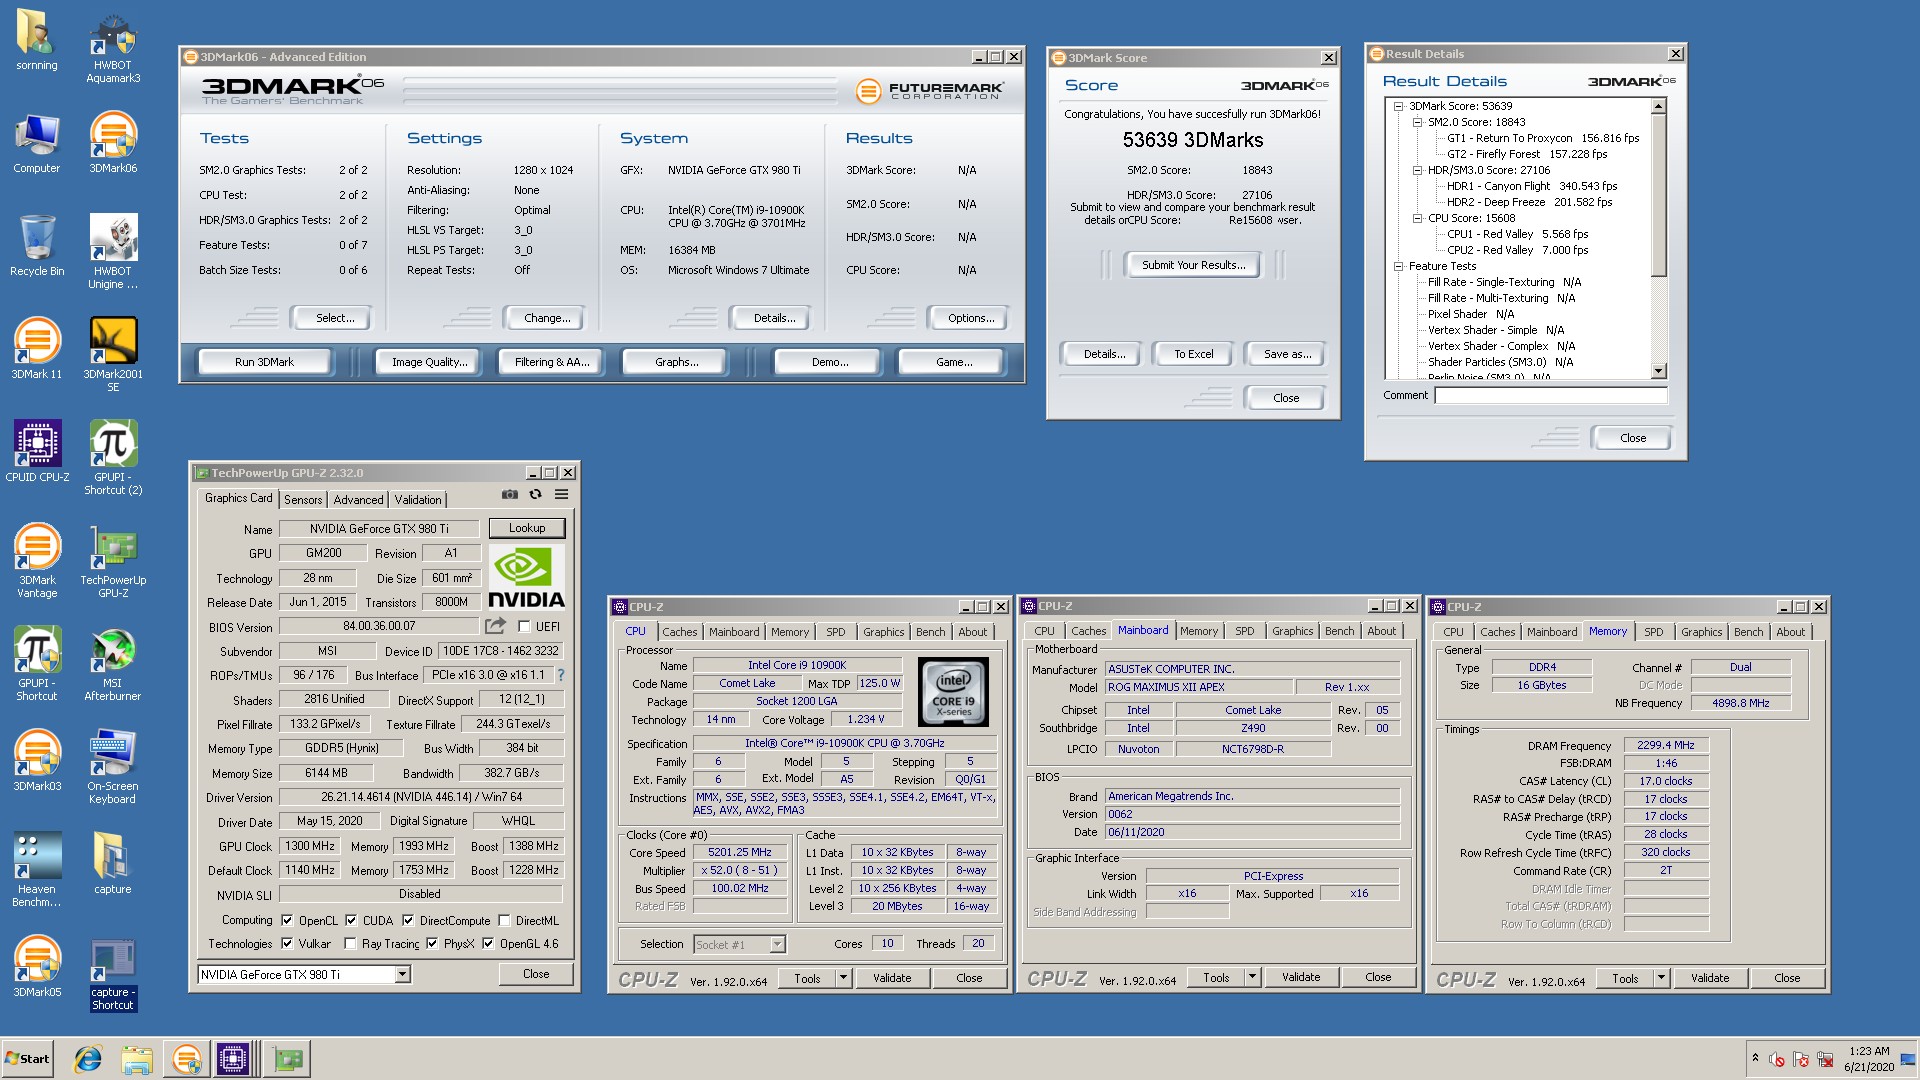
Task: Click Image Quality button in 3DMark06
Action: 429,362
